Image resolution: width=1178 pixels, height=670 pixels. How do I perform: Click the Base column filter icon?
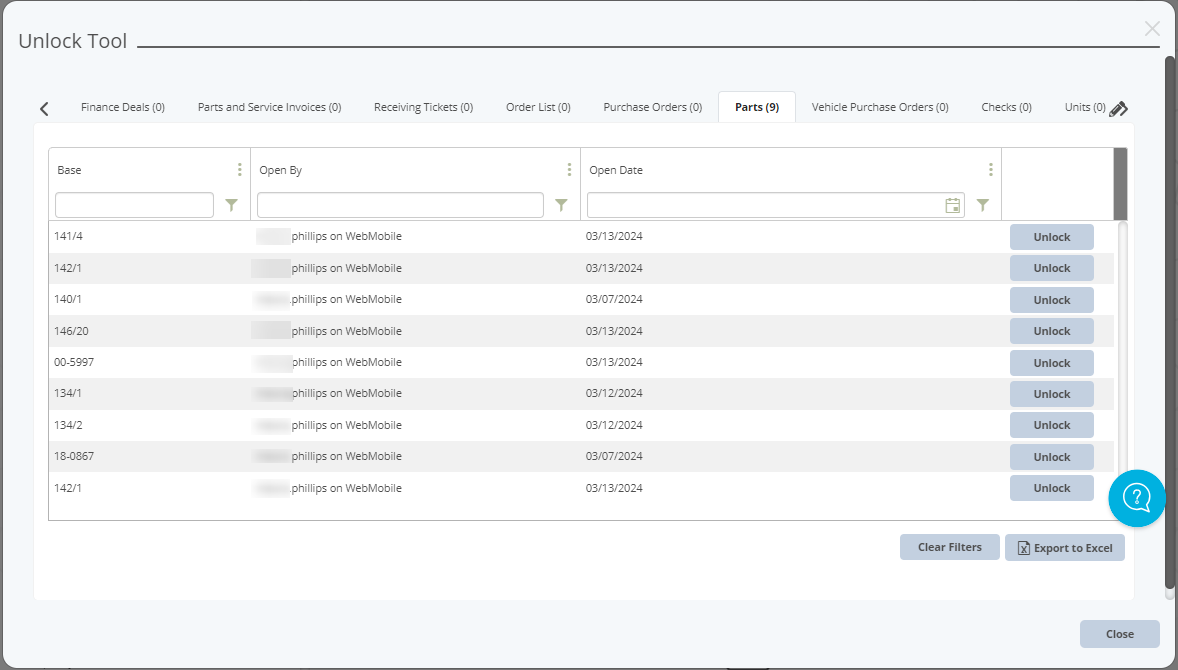click(x=231, y=205)
